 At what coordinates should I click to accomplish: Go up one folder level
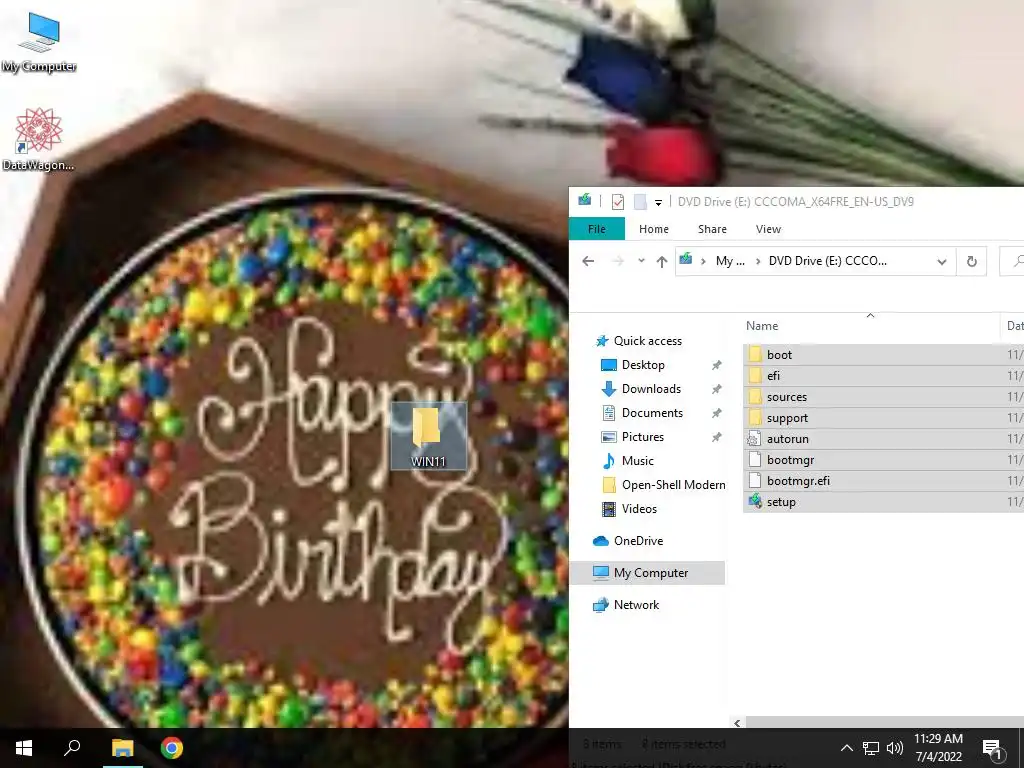(x=662, y=261)
